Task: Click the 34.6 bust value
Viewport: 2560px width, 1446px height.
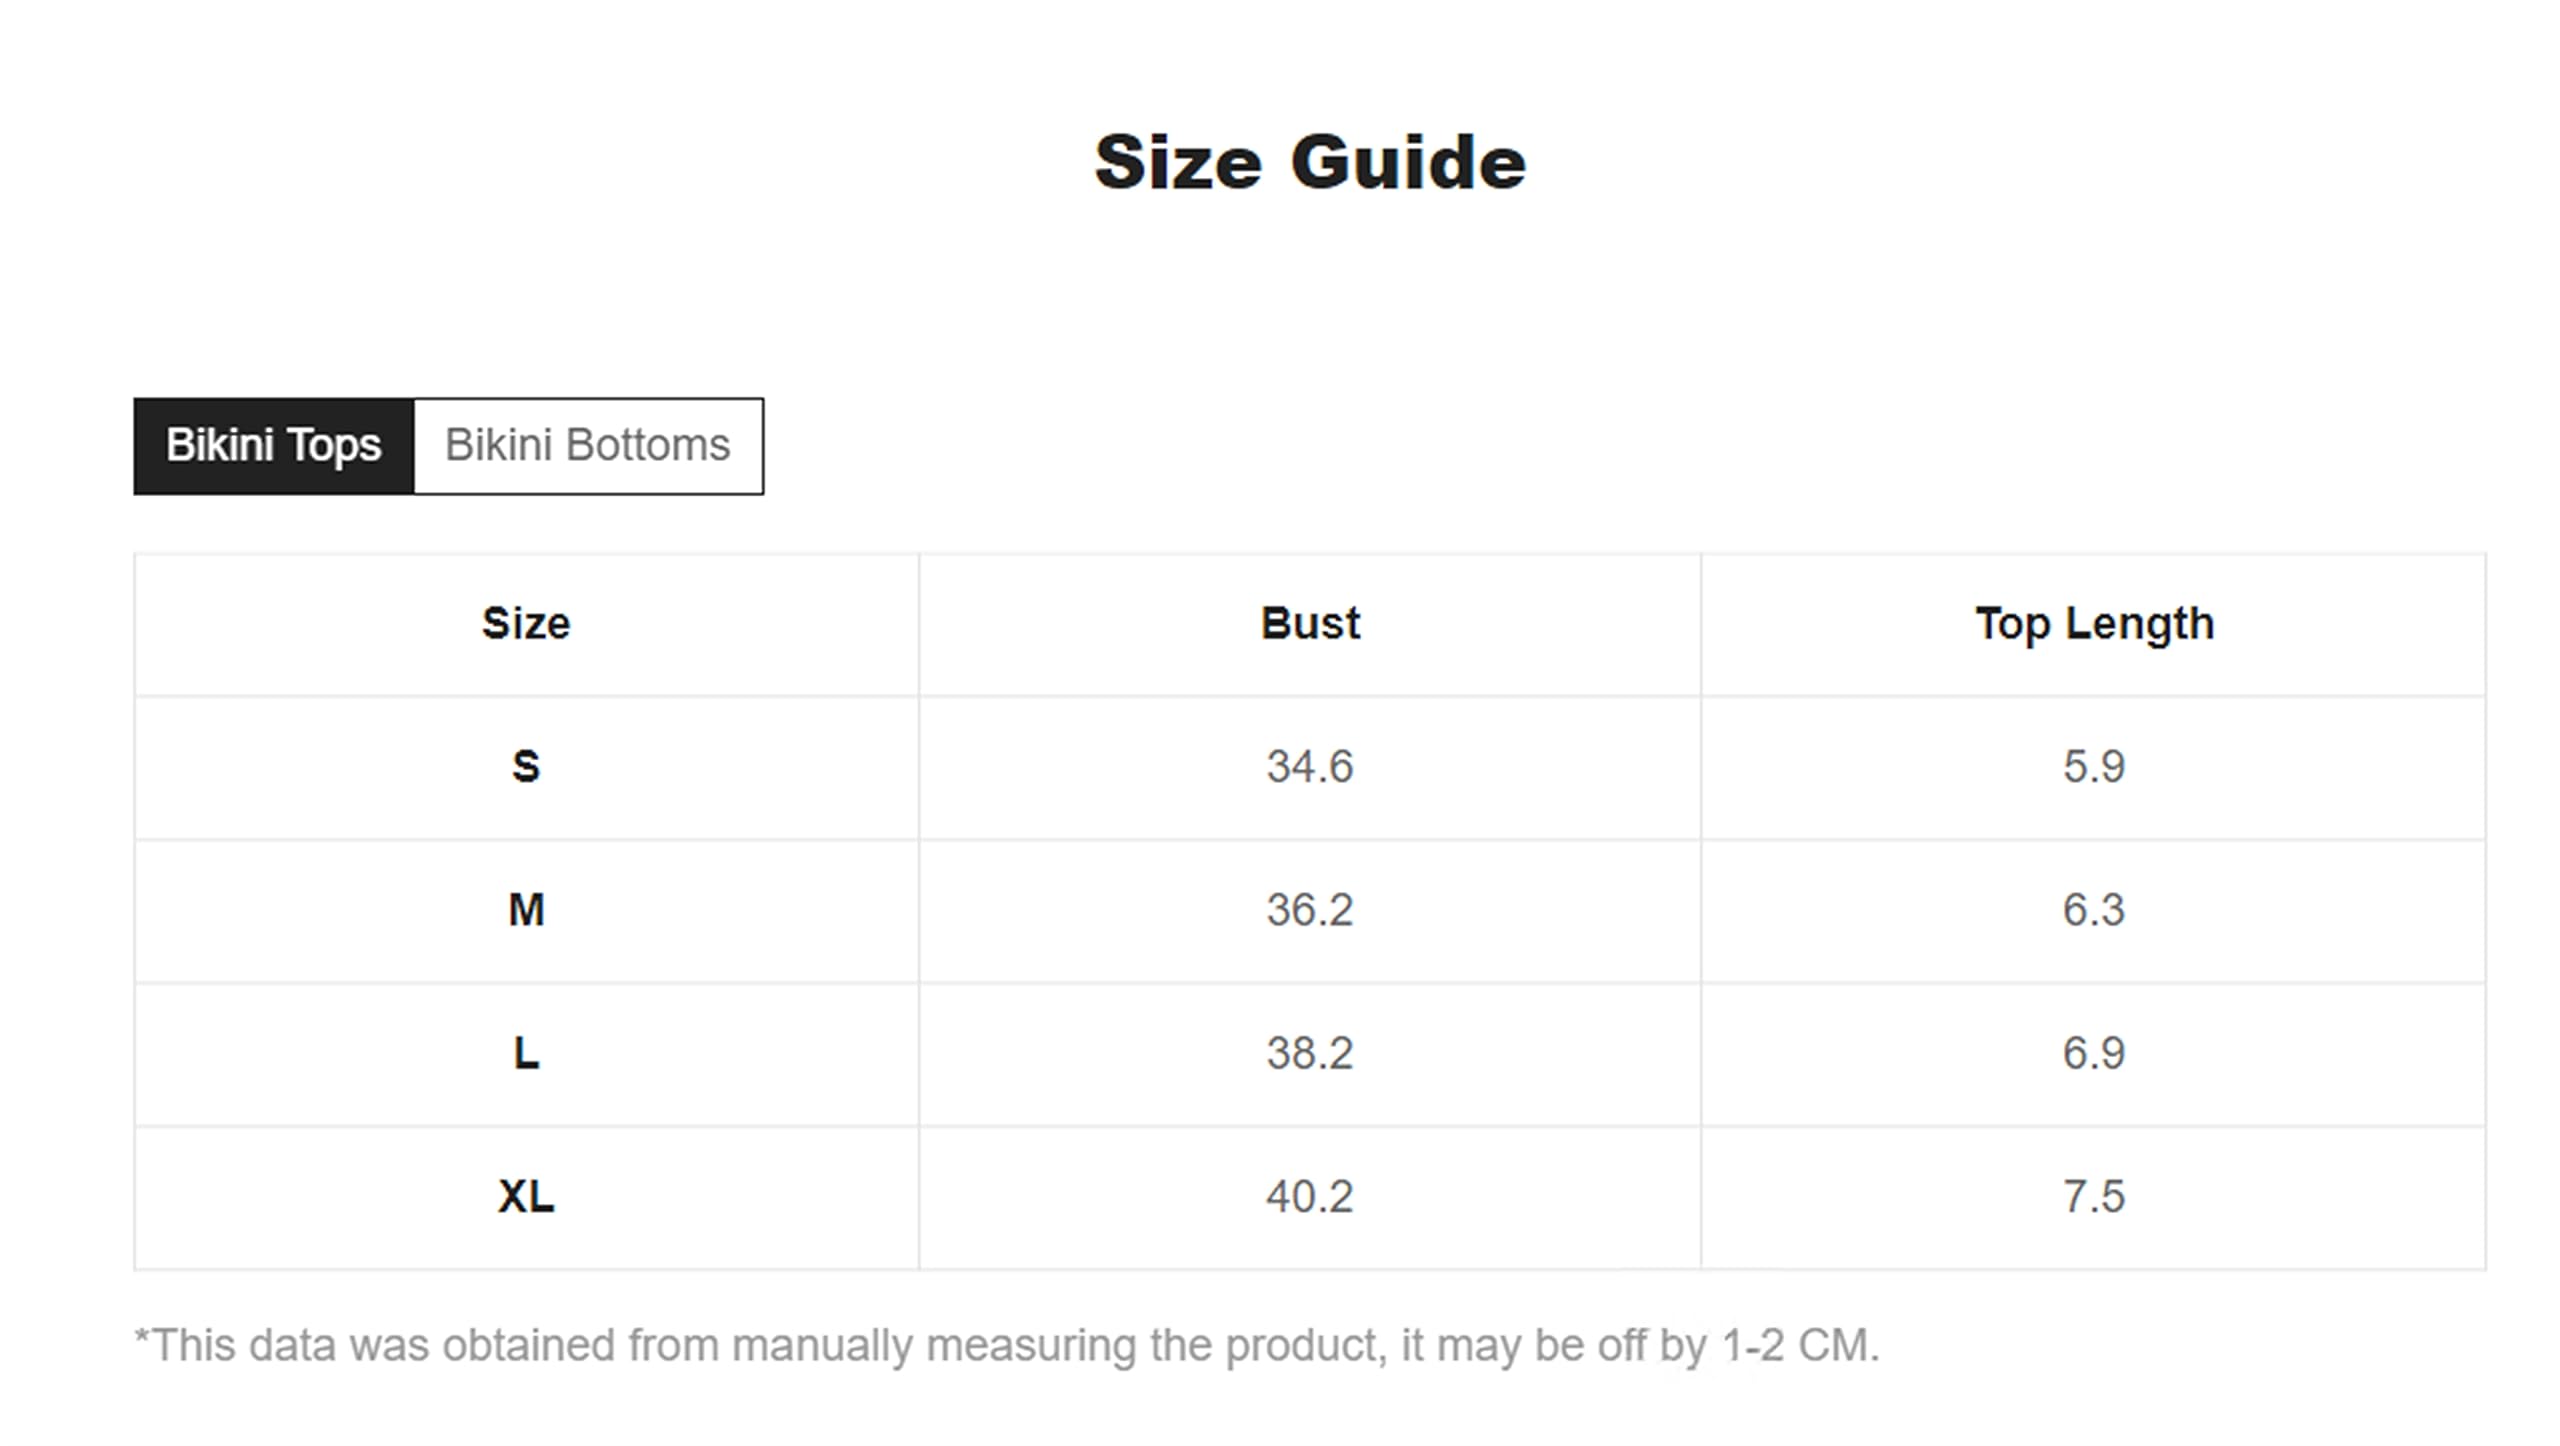Action: click(1310, 767)
